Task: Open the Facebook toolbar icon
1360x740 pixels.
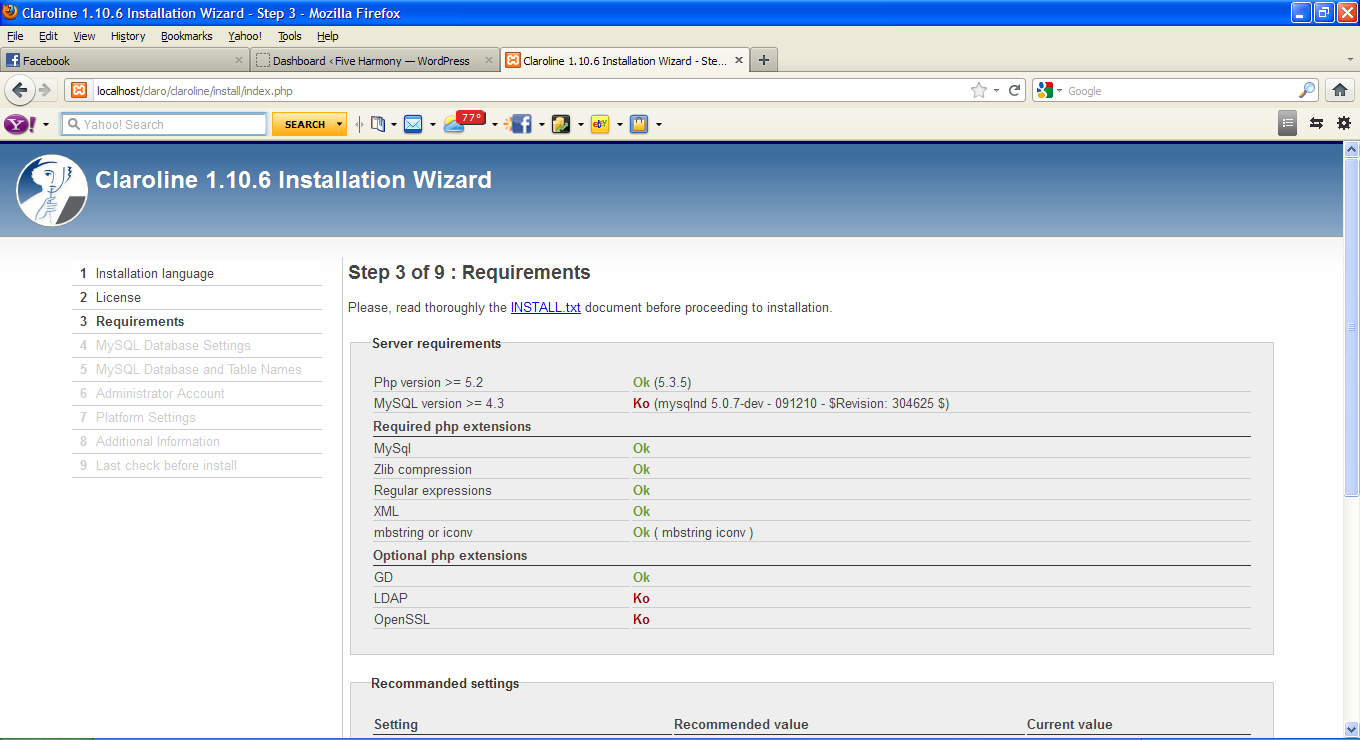Action: [518, 124]
